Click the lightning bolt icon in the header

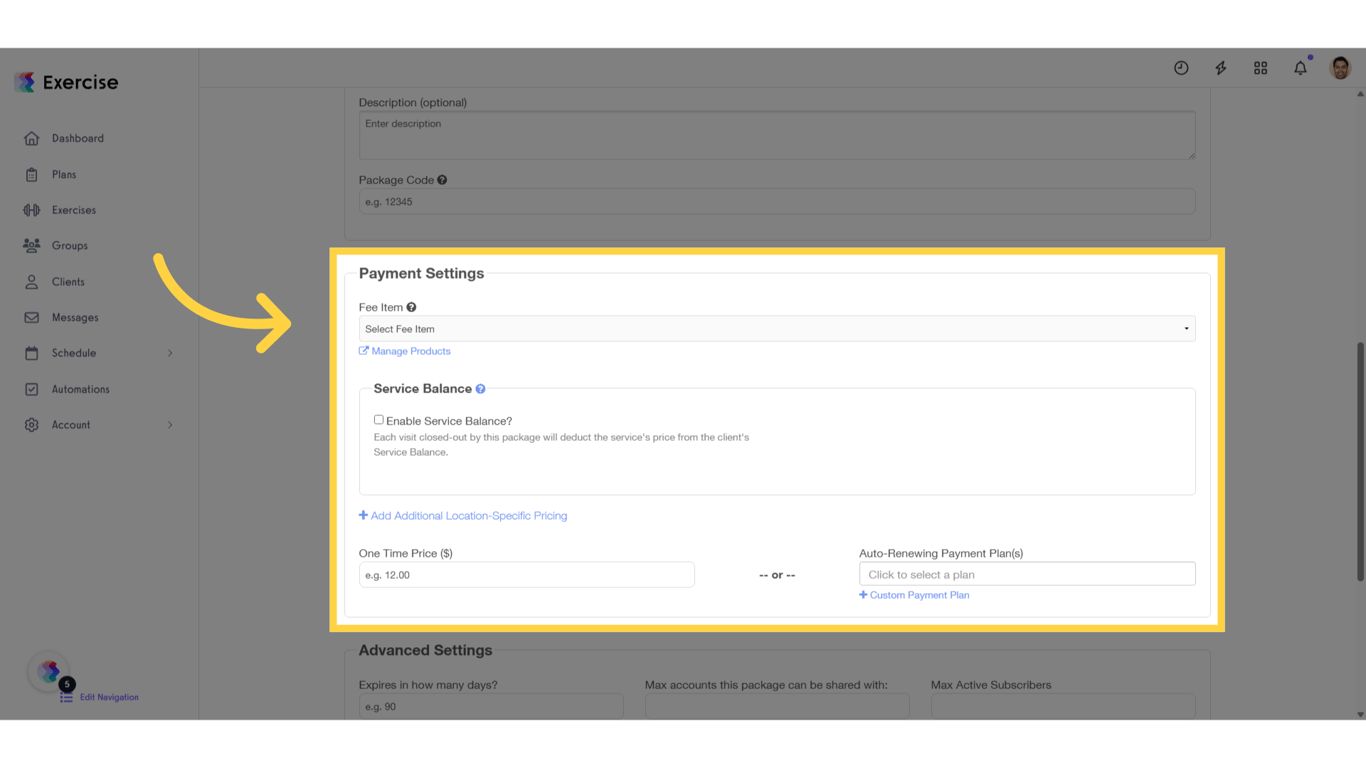pos(1220,67)
